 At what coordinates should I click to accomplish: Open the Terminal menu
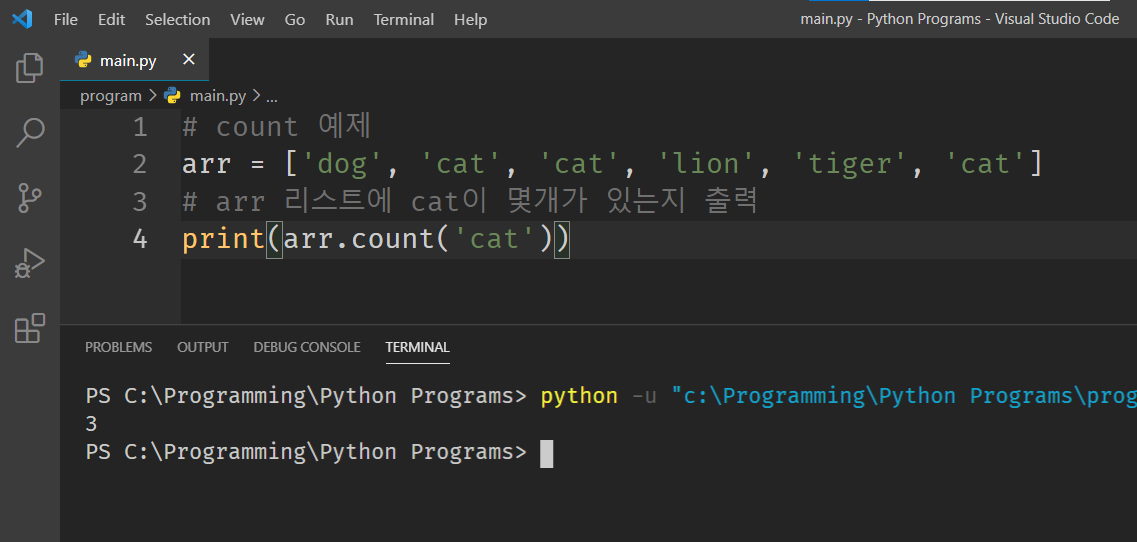tap(404, 20)
